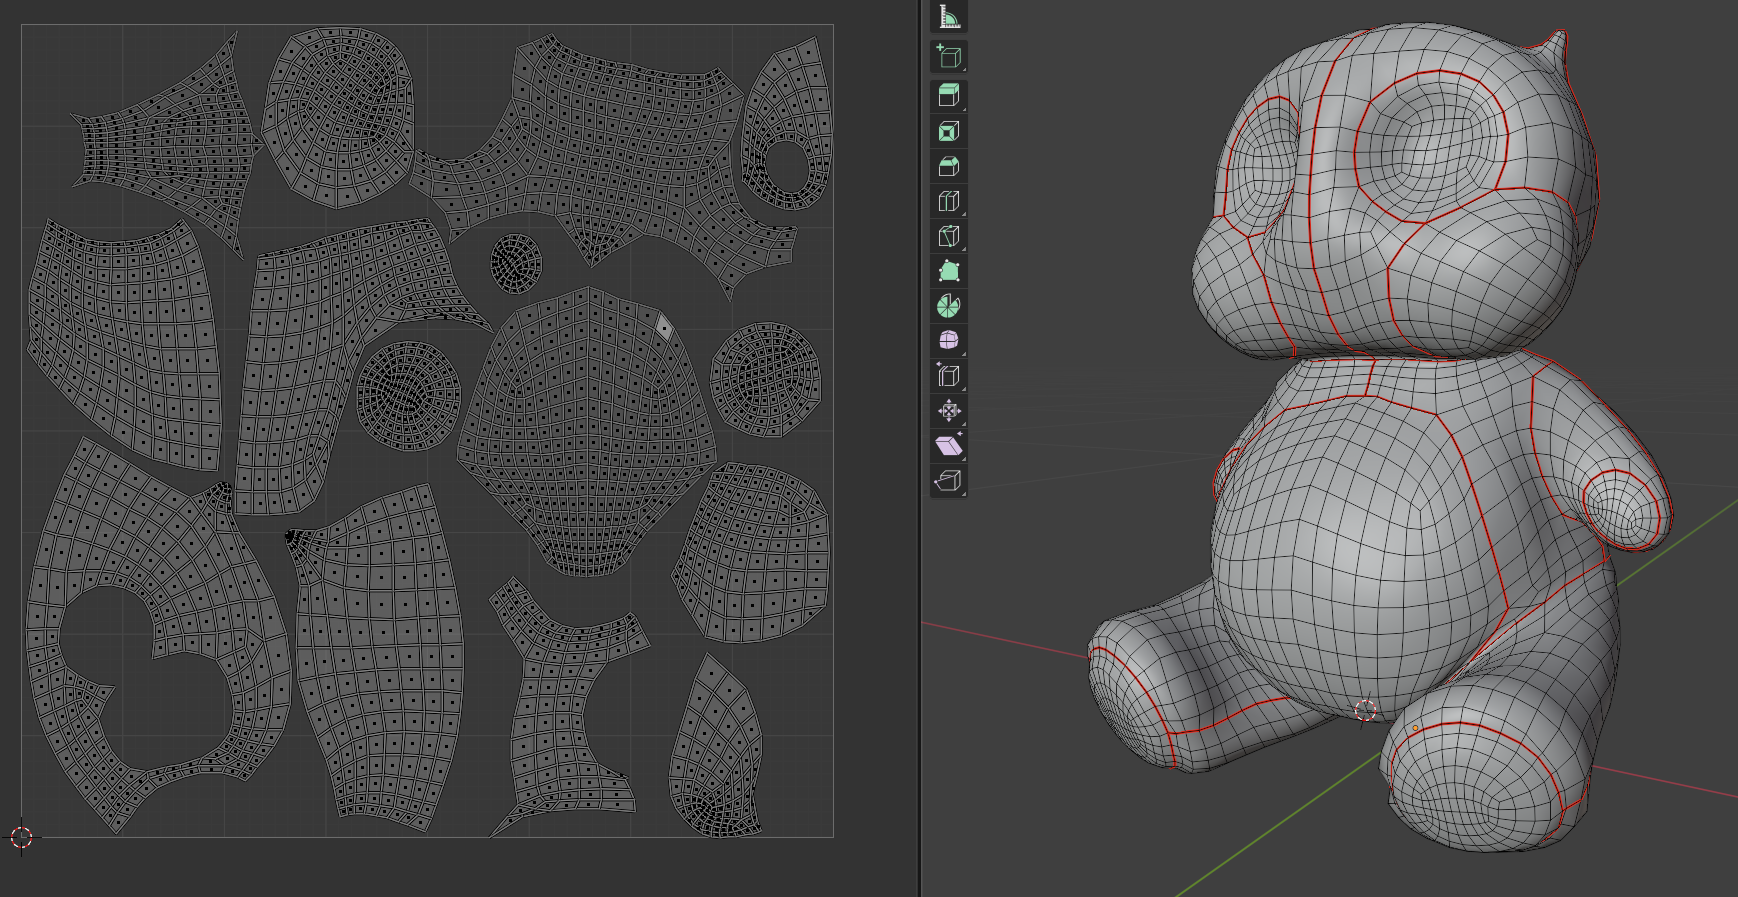This screenshot has height=897, width=1738.
Task: Enable the Poly Build tool
Action: pyautogui.click(x=948, y=271)
